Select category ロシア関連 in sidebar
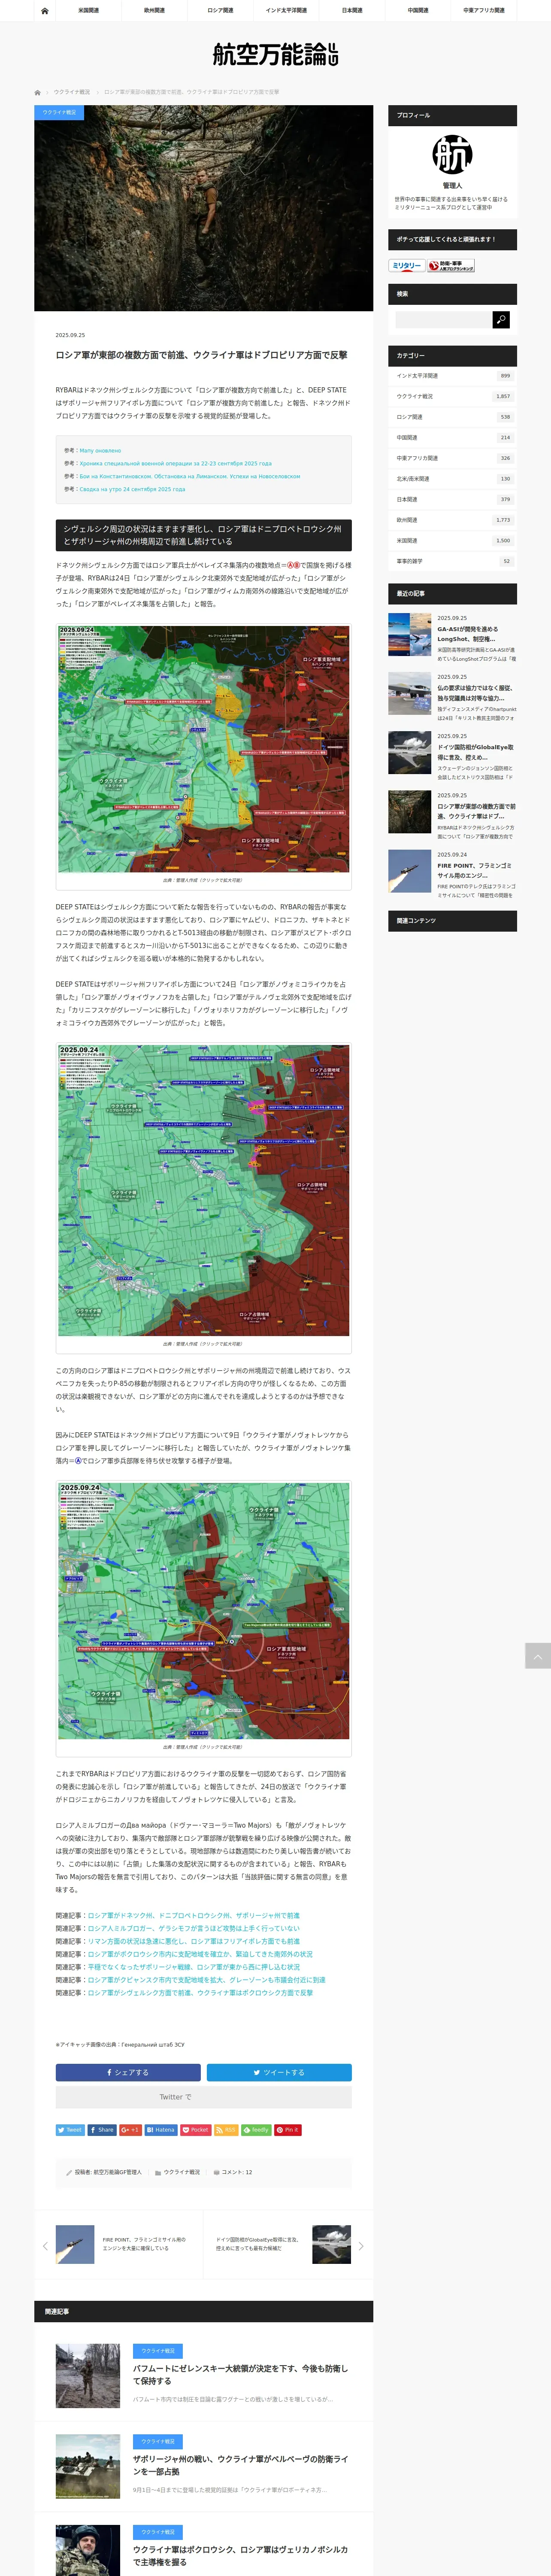This screenshot has width=551, height=2576. 452,417
